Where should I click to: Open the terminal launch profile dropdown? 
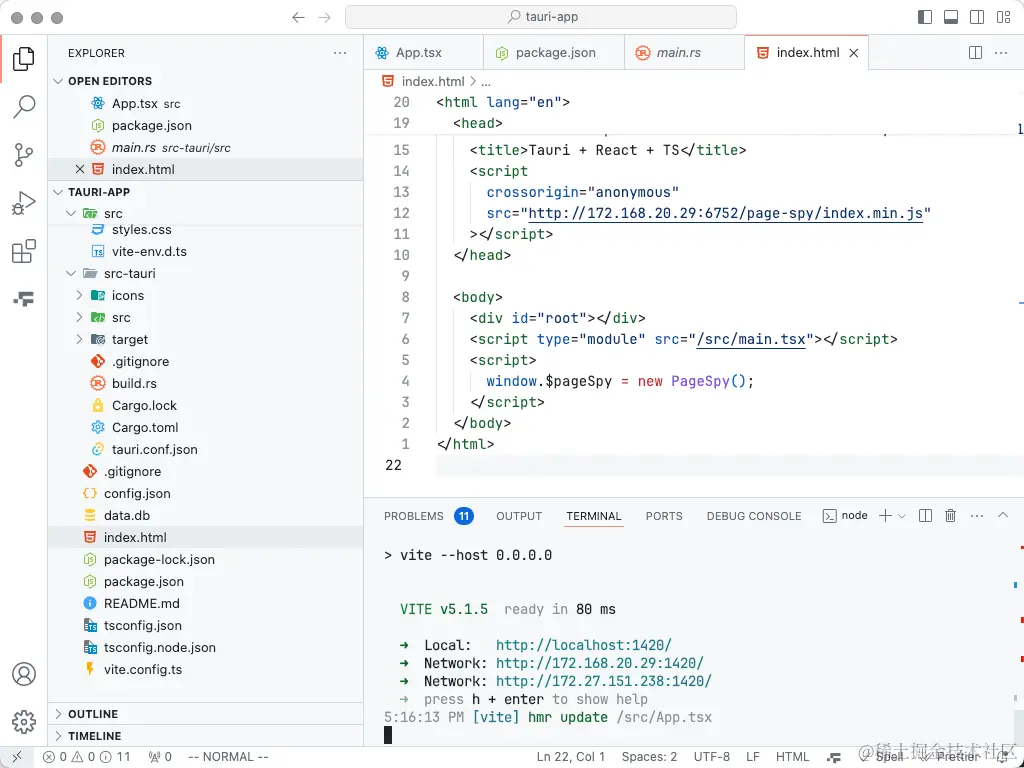902,516
